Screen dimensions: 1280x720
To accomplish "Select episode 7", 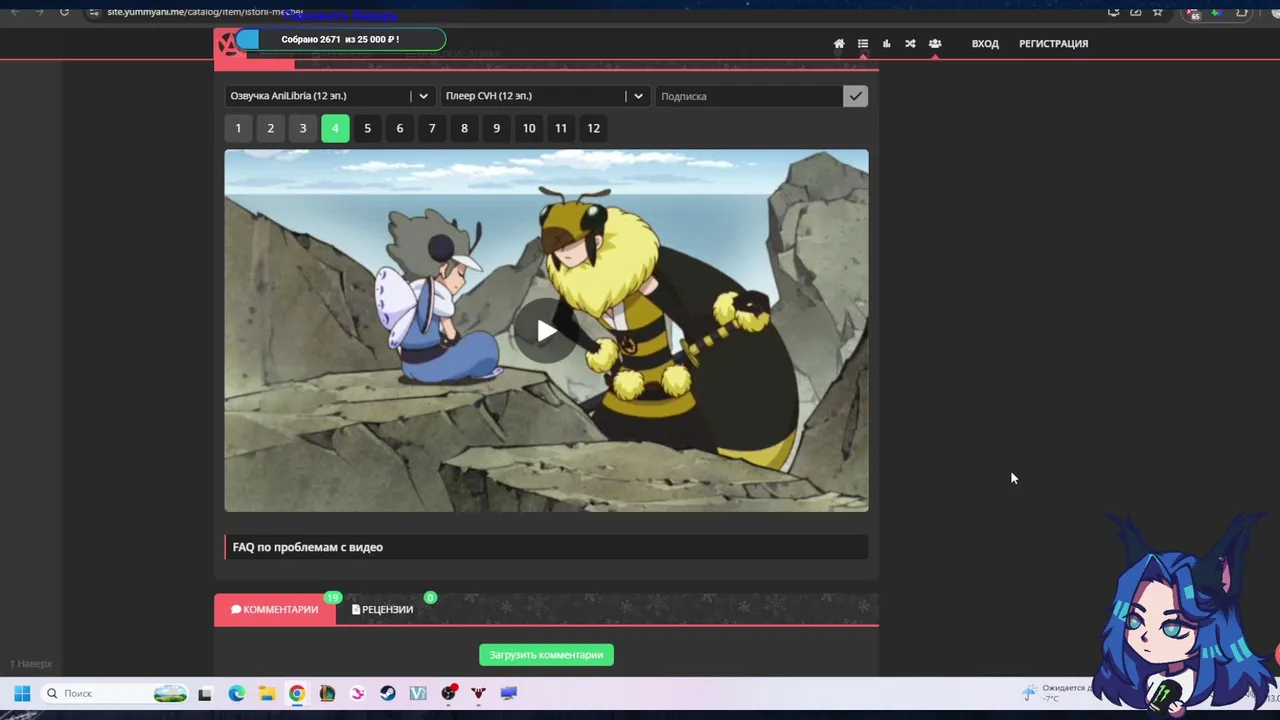I will [x=432, y=128].
